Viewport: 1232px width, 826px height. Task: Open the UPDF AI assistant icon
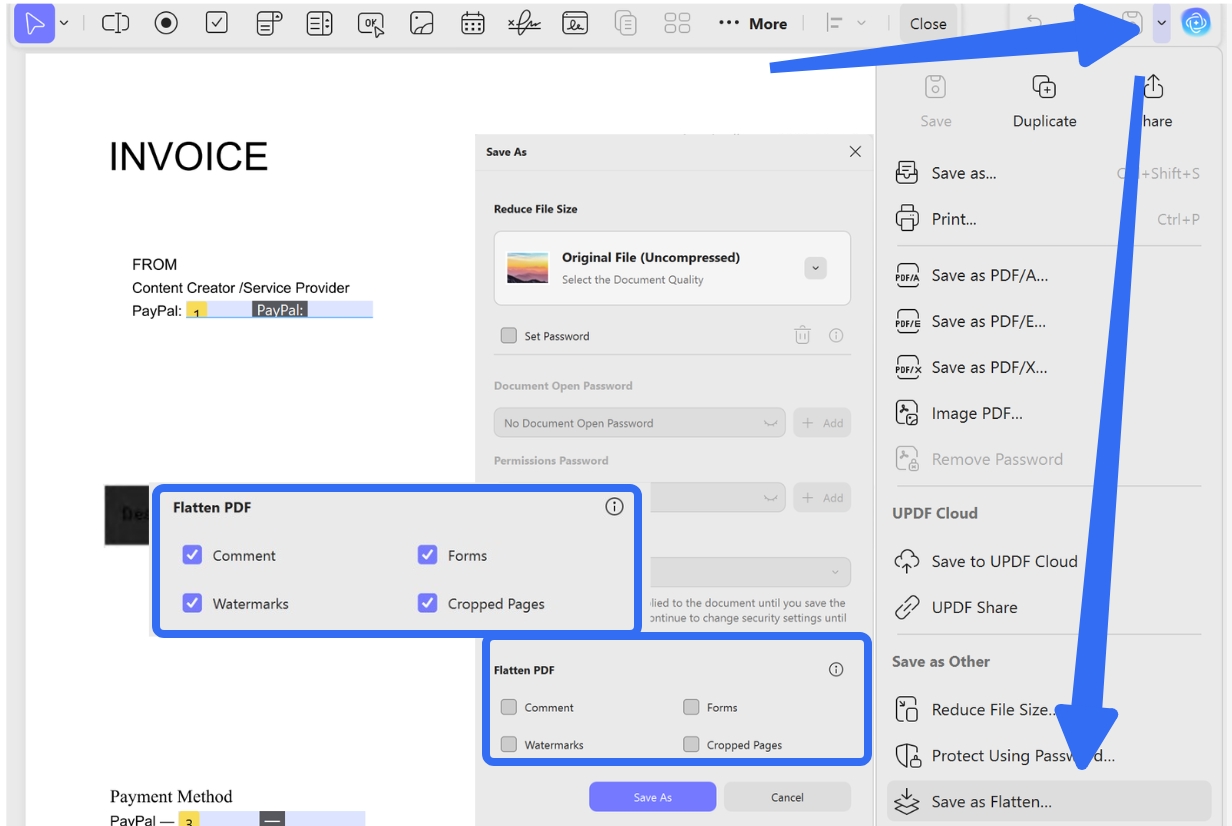coord(1195,22)
